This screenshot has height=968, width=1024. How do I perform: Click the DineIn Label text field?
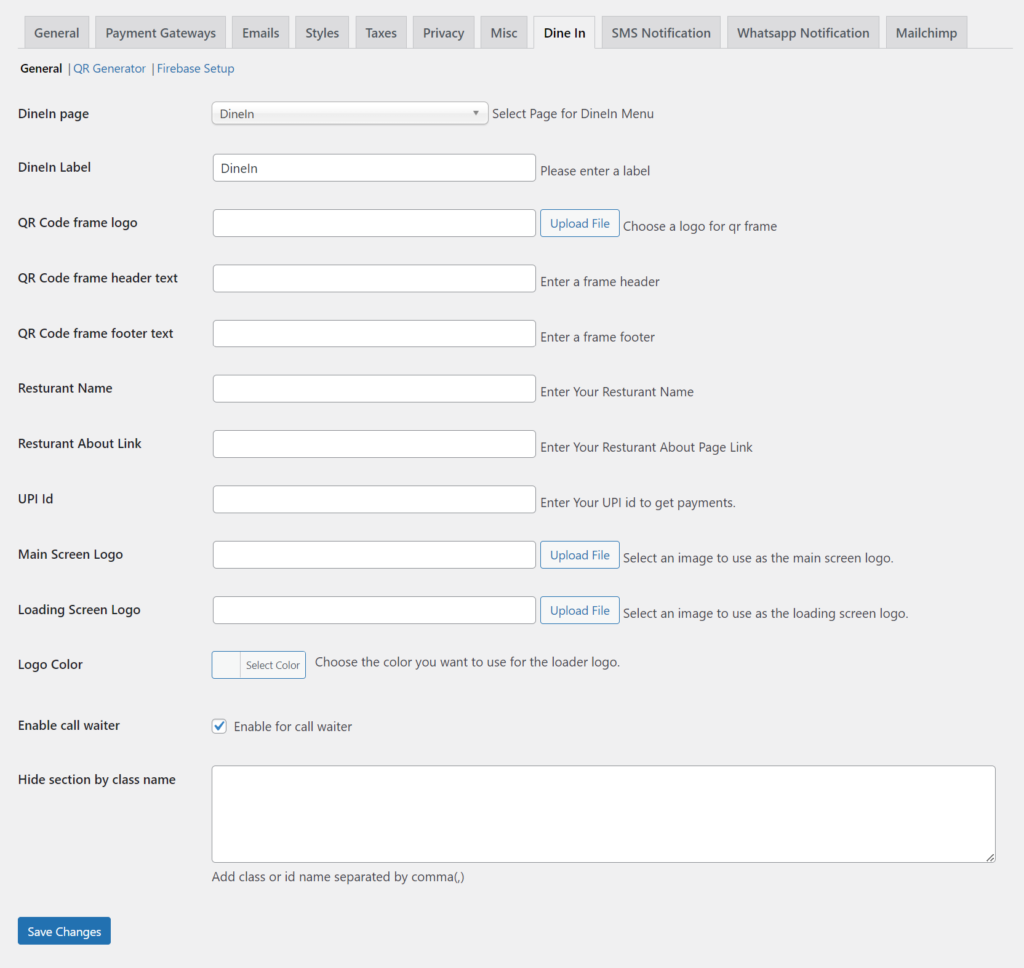pyautogui.click(x=374, y=168)
